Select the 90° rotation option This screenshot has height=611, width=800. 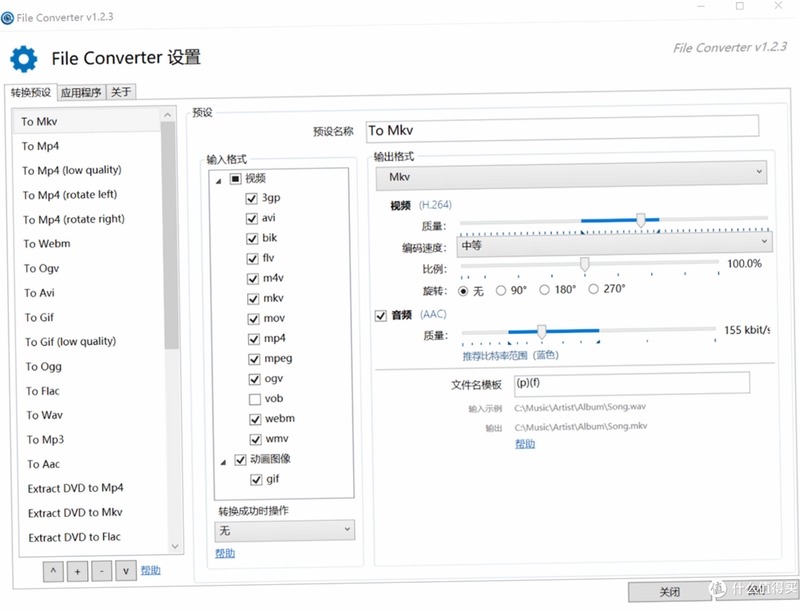coord(501,290)
